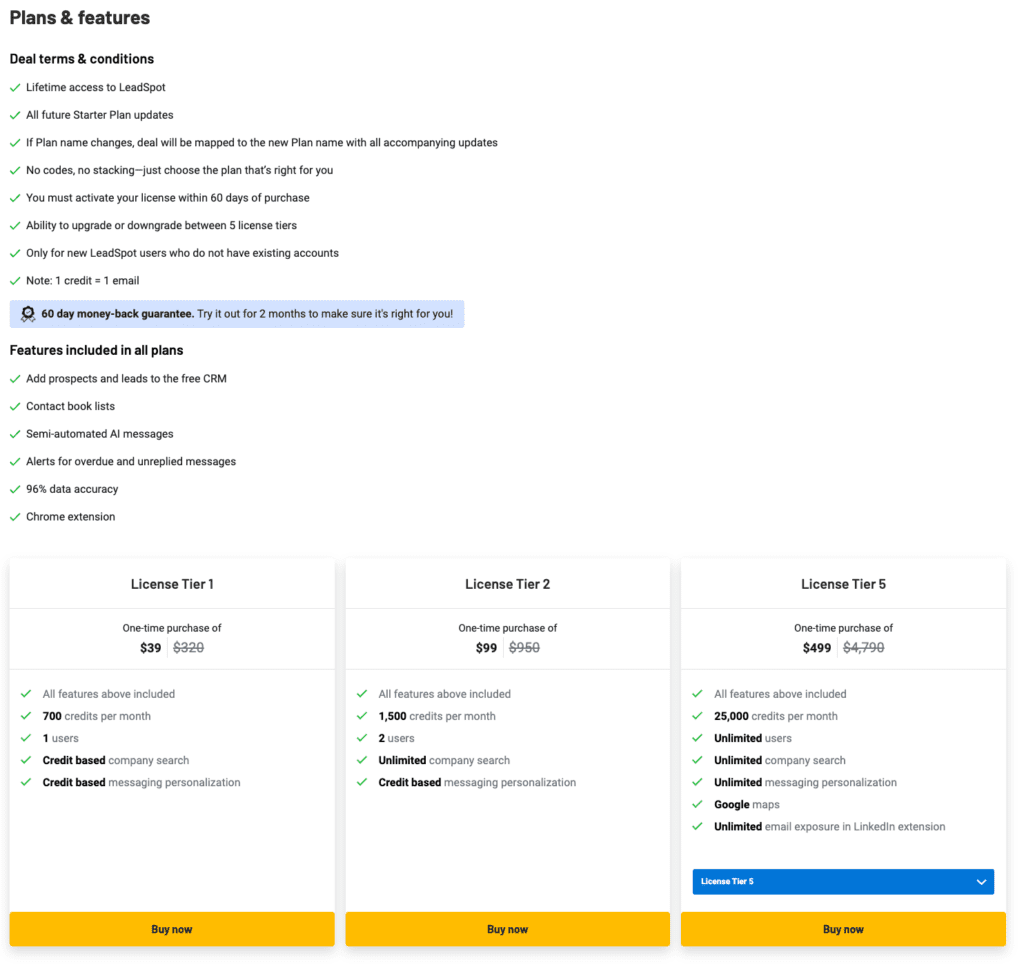Click the $39 price text
The image size is (1024, 965).
coord(150,648)
